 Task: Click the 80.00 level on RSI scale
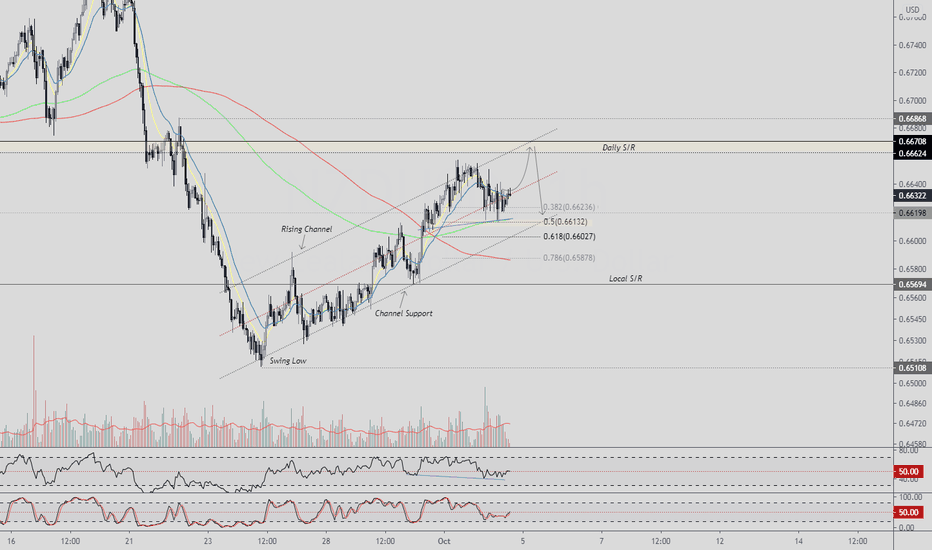click(x=908, y=451)
